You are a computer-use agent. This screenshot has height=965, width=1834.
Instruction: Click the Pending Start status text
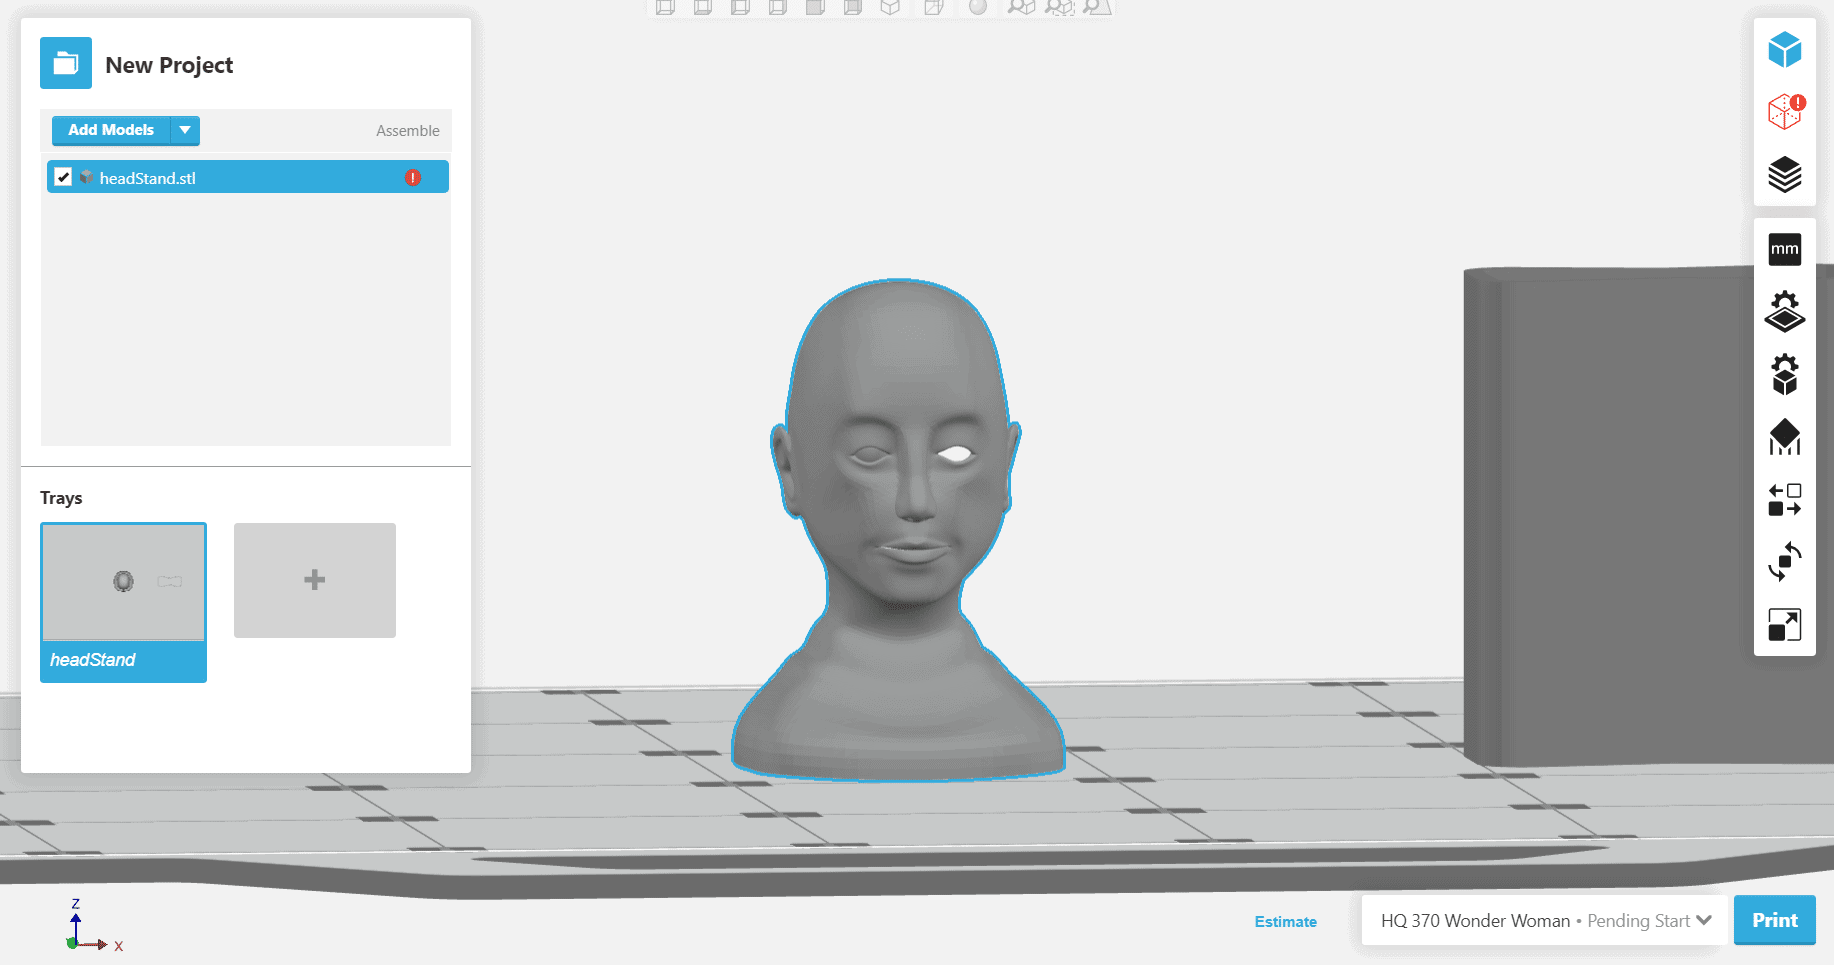[1638, 921]
